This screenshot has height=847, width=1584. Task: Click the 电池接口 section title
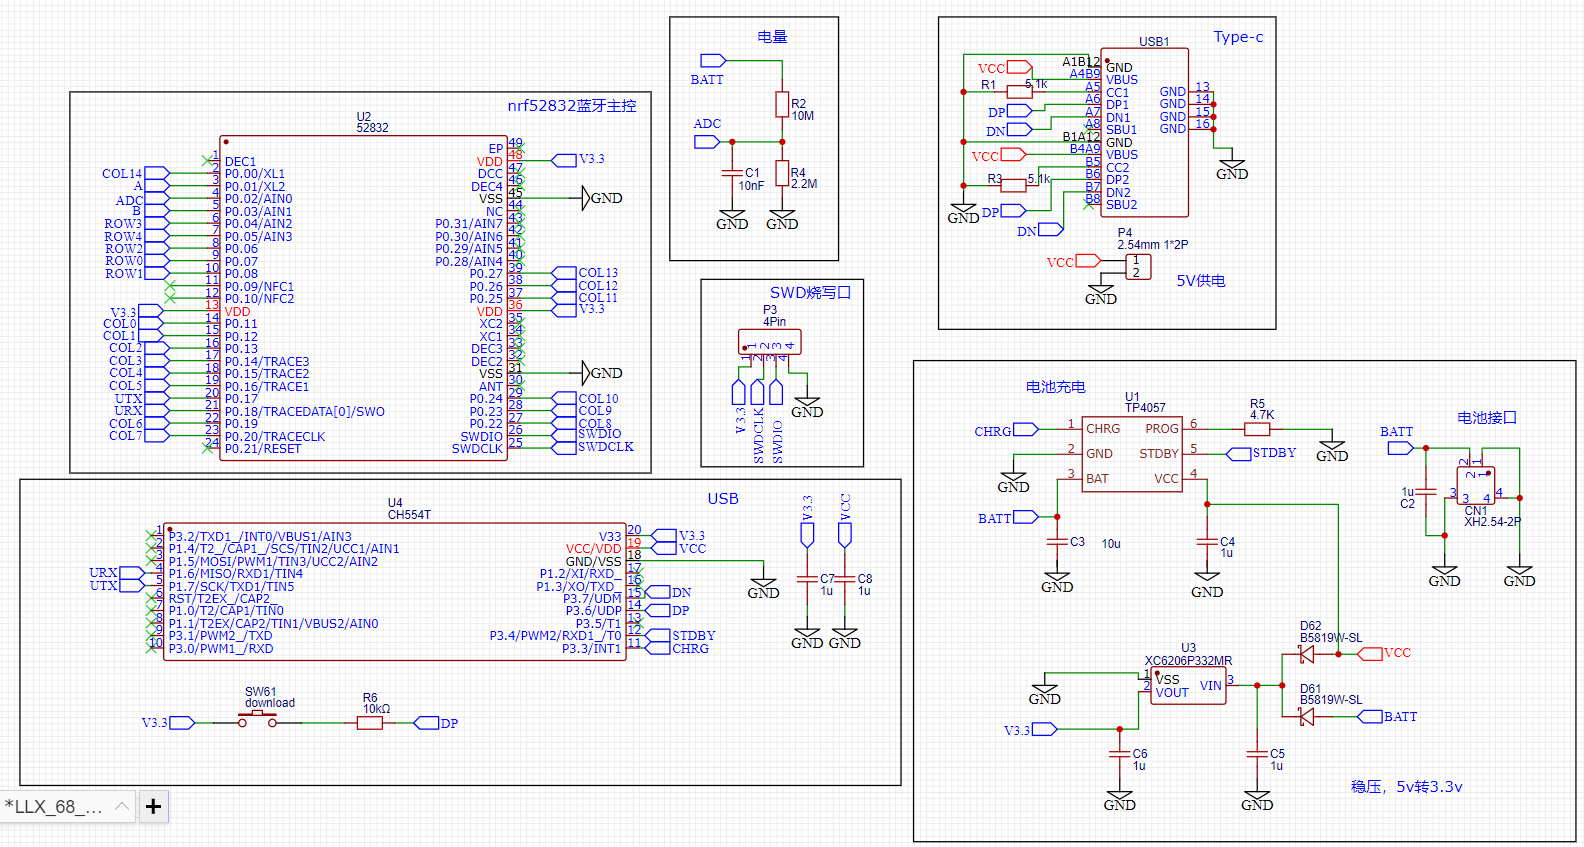[1487, 418]
